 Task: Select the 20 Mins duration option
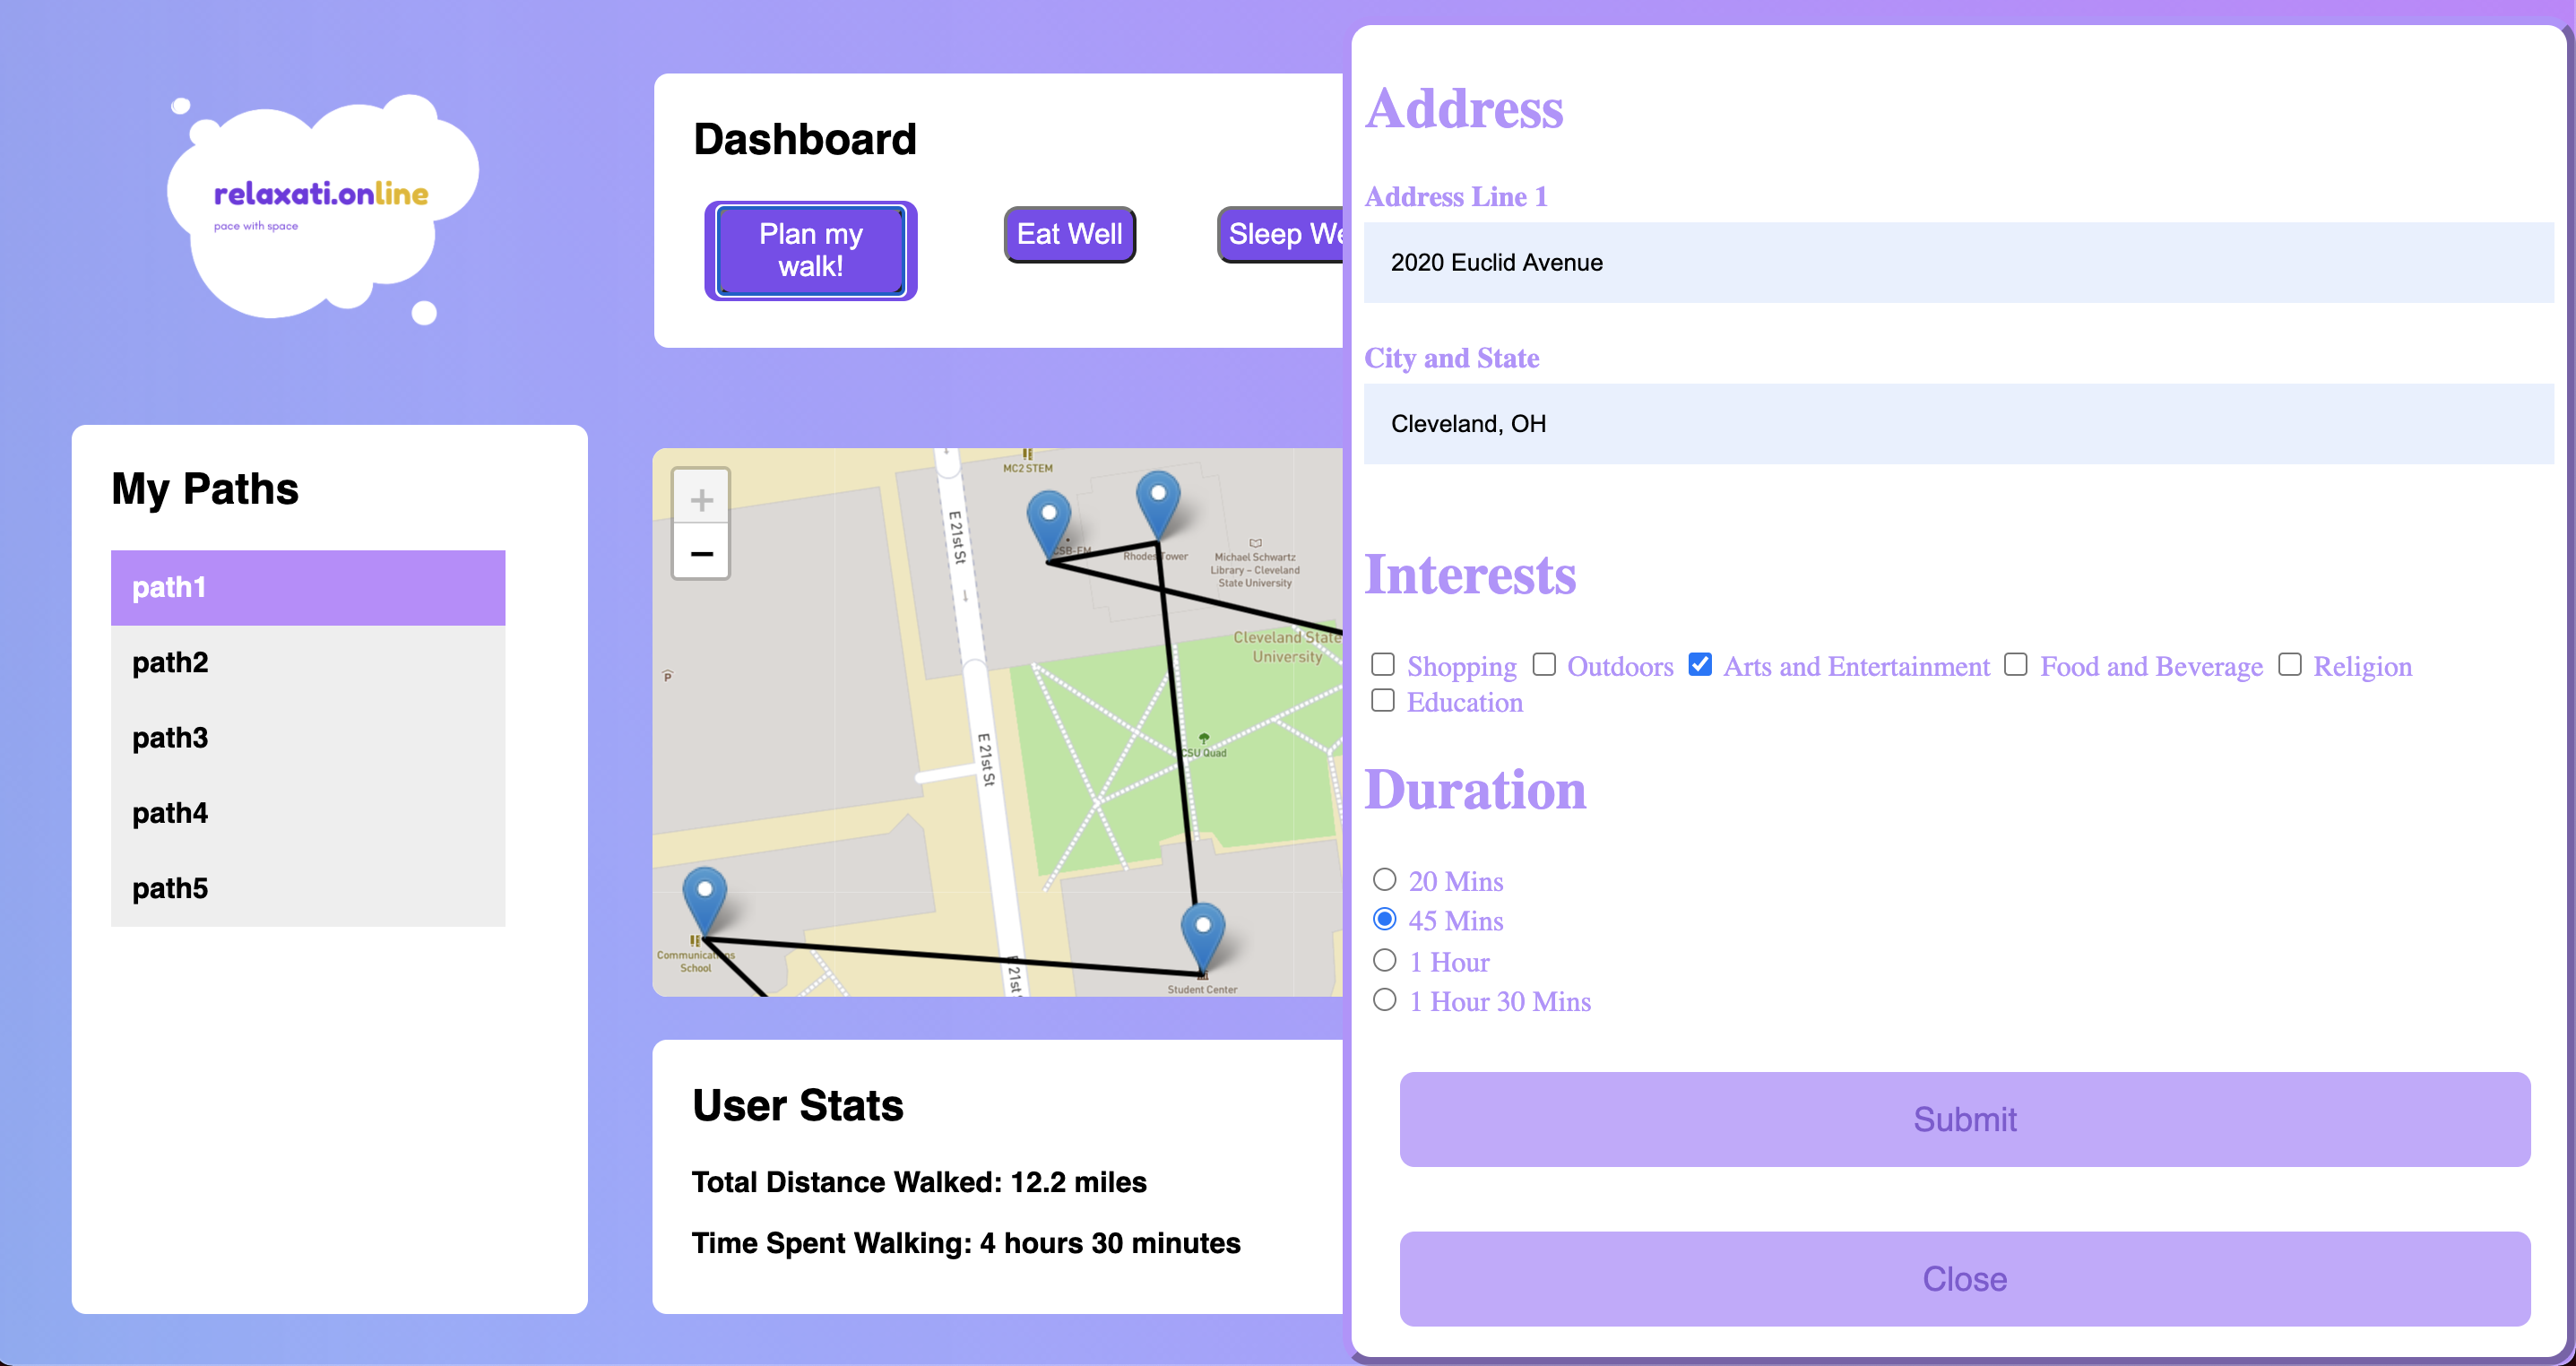pos(1384,880)
